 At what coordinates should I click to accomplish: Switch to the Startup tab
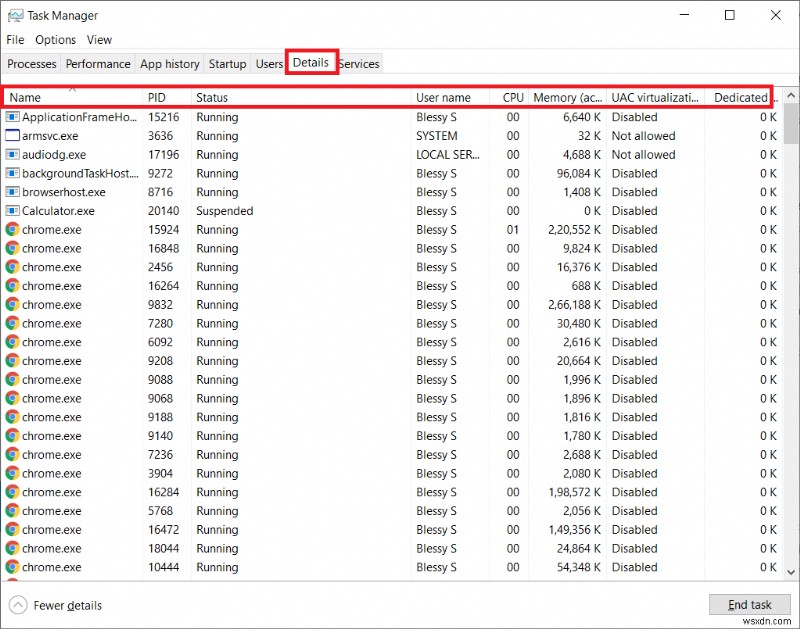point(227,63)
